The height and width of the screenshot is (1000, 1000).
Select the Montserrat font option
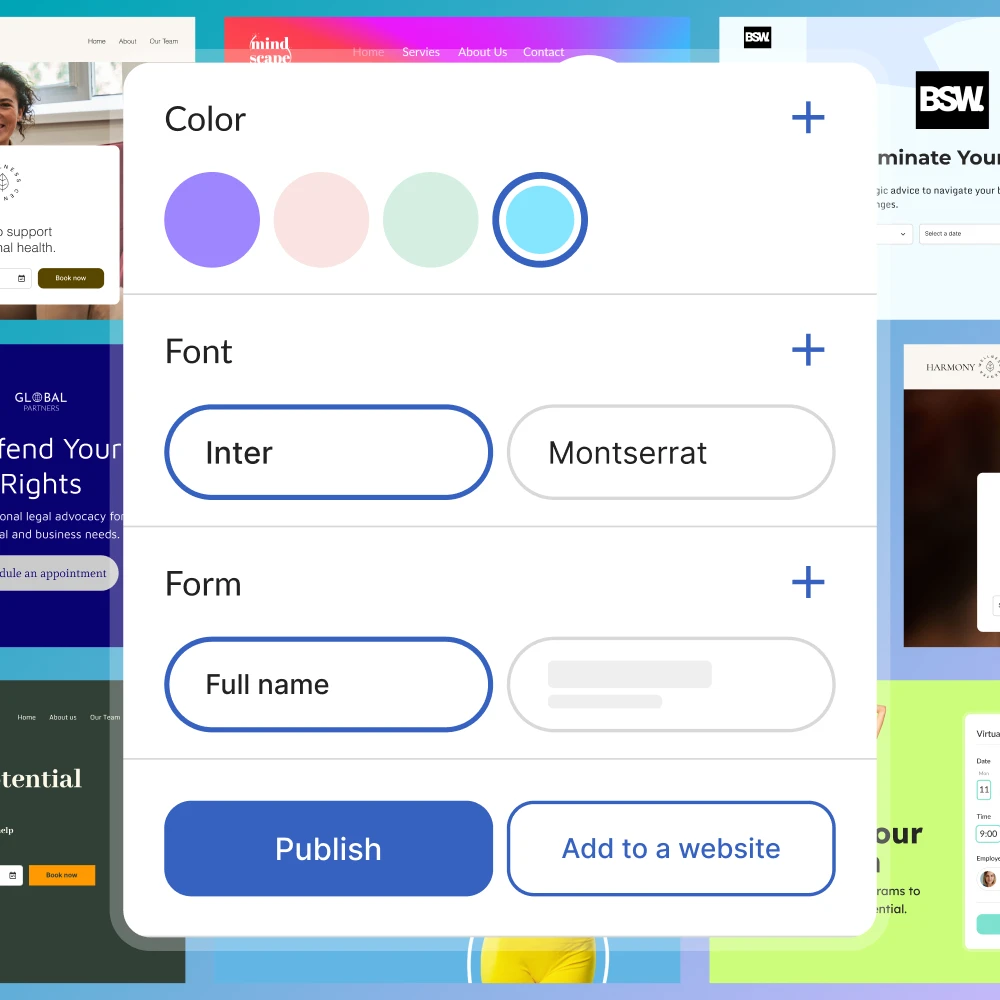tap(670, 452)
